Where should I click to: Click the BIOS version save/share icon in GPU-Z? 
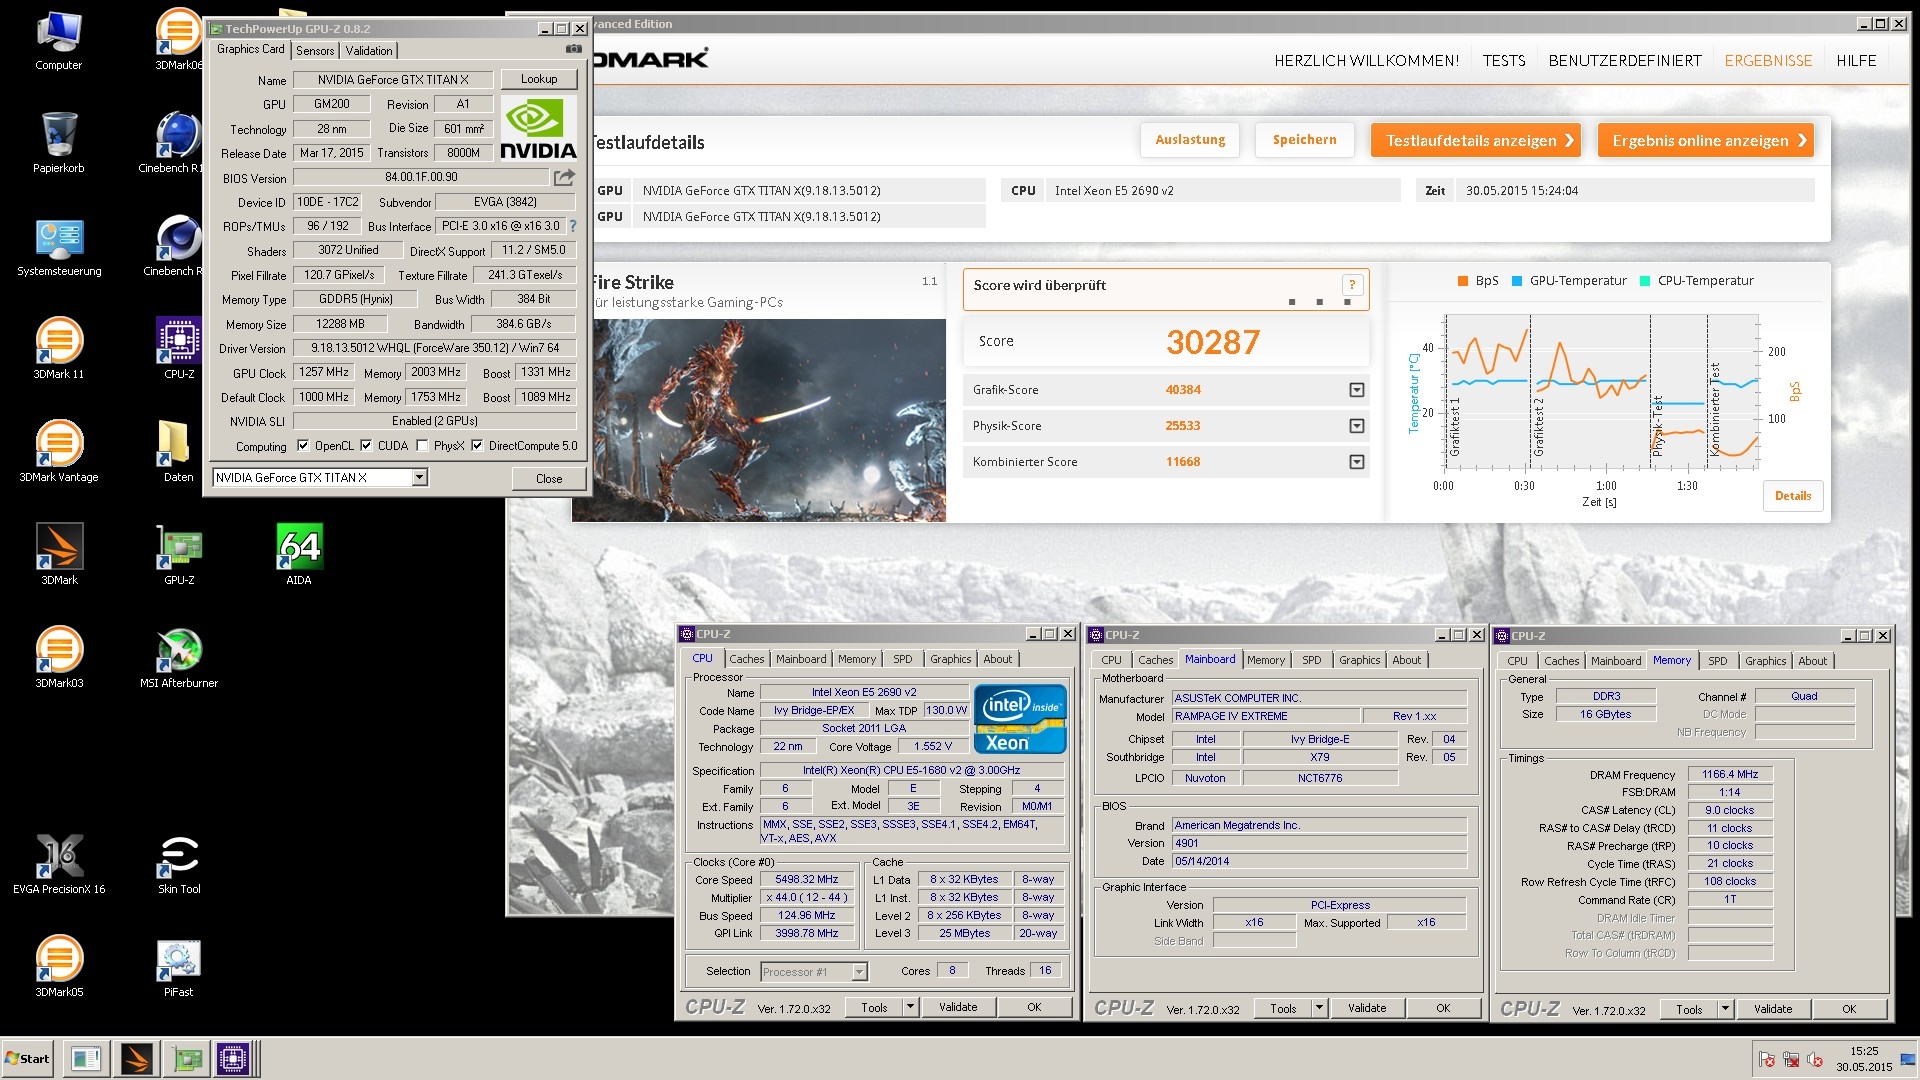(x=565, y=177)
